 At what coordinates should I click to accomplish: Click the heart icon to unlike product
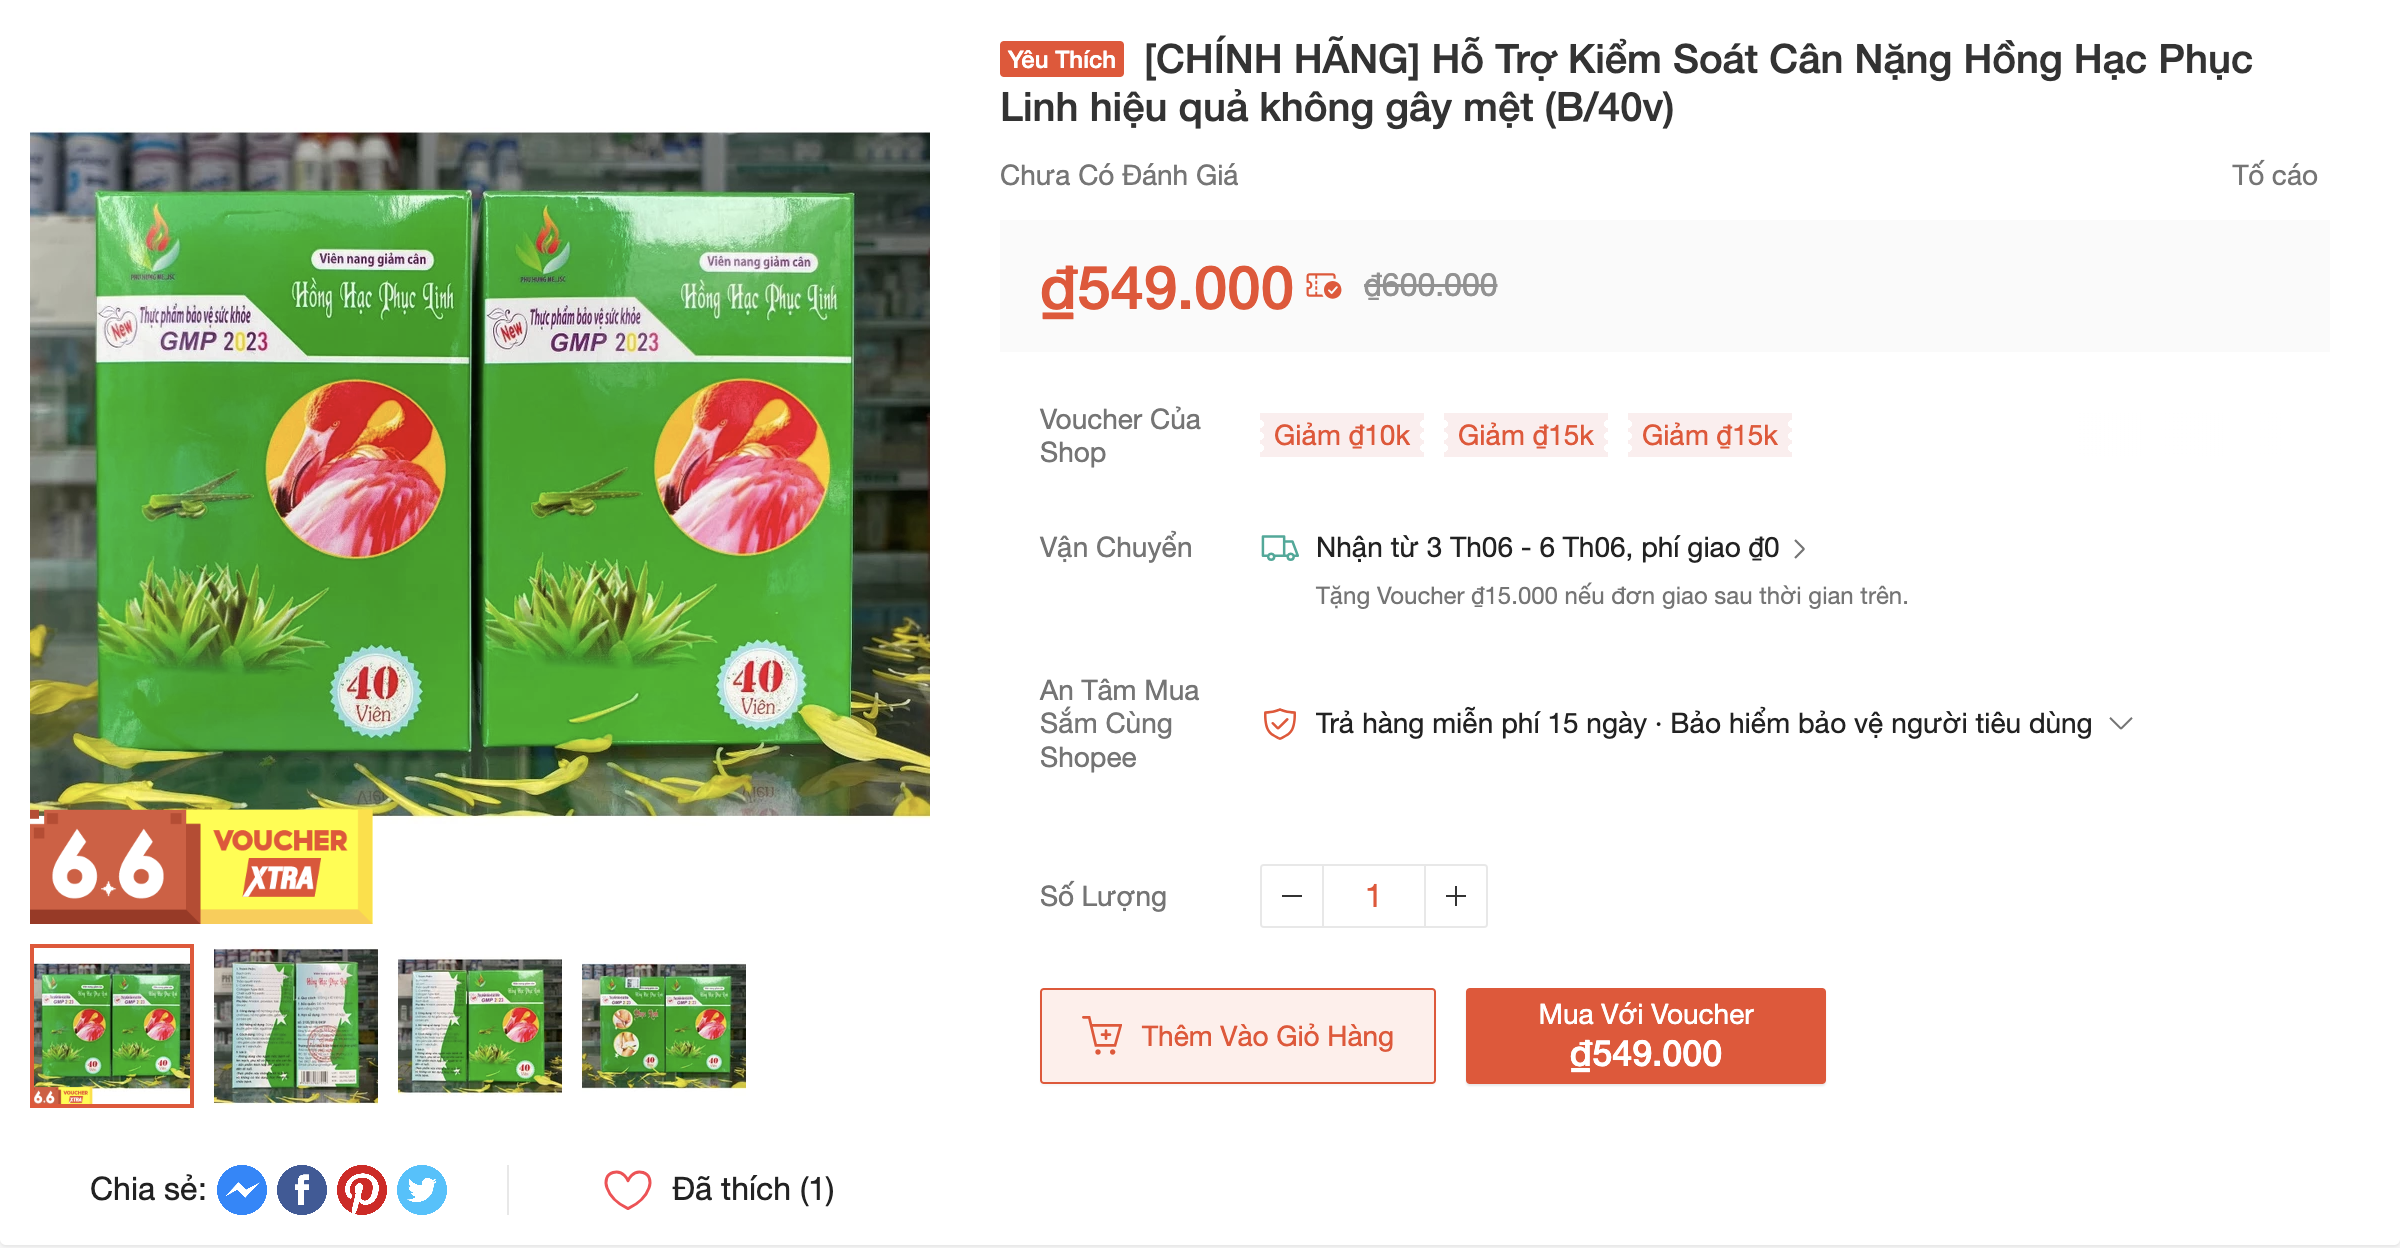point(628,1190)
